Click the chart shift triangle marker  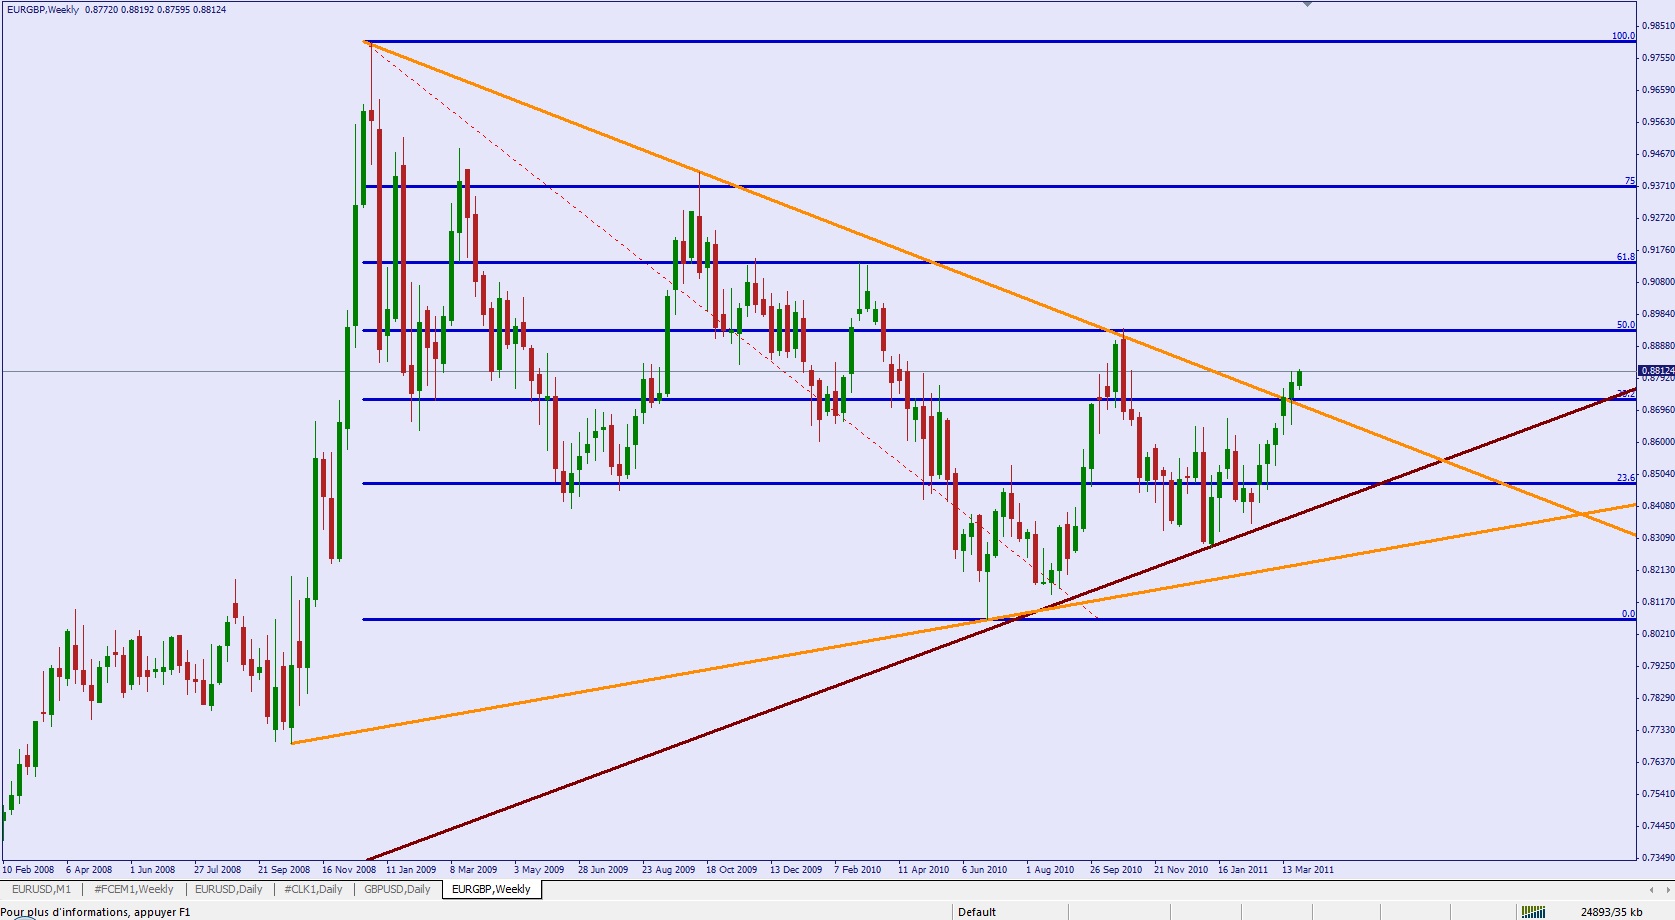click(1307, 5)
